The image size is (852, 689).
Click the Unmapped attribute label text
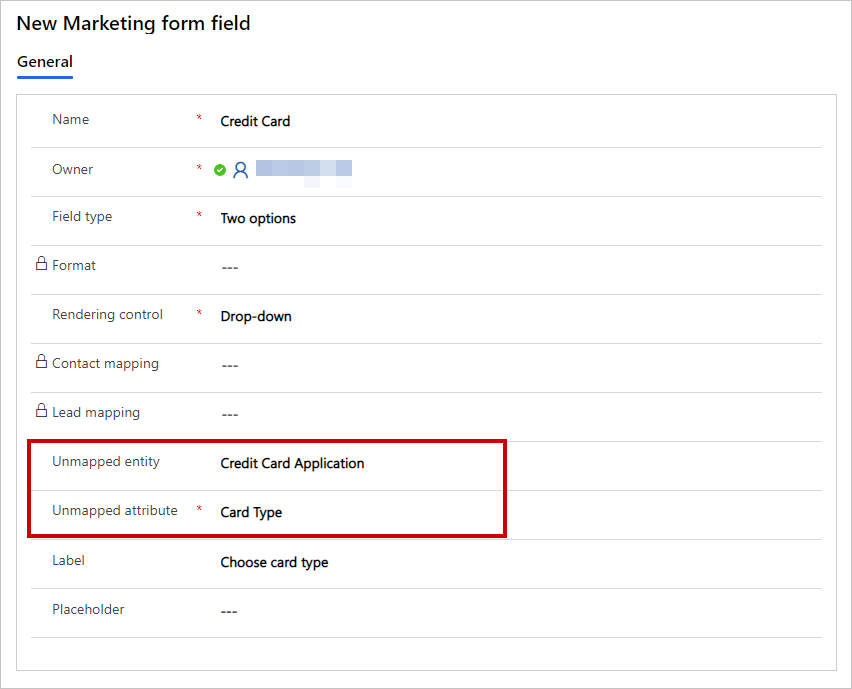point(114,510)
